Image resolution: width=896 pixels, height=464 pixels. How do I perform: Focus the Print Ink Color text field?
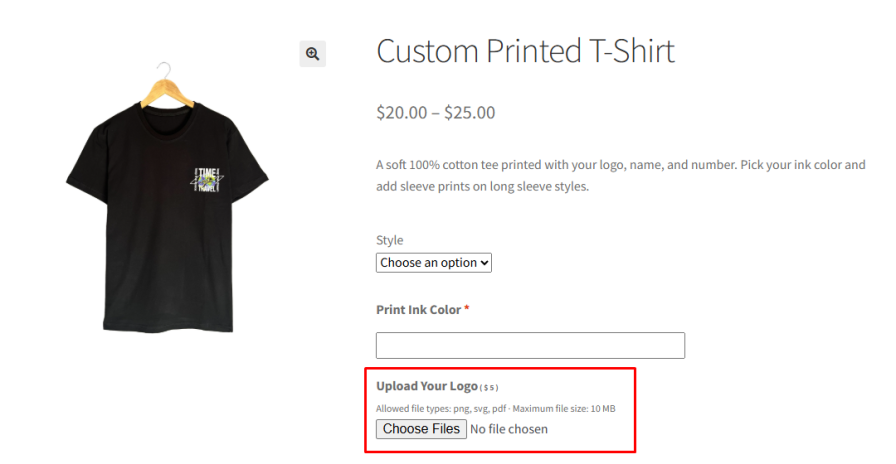[530, 345]
